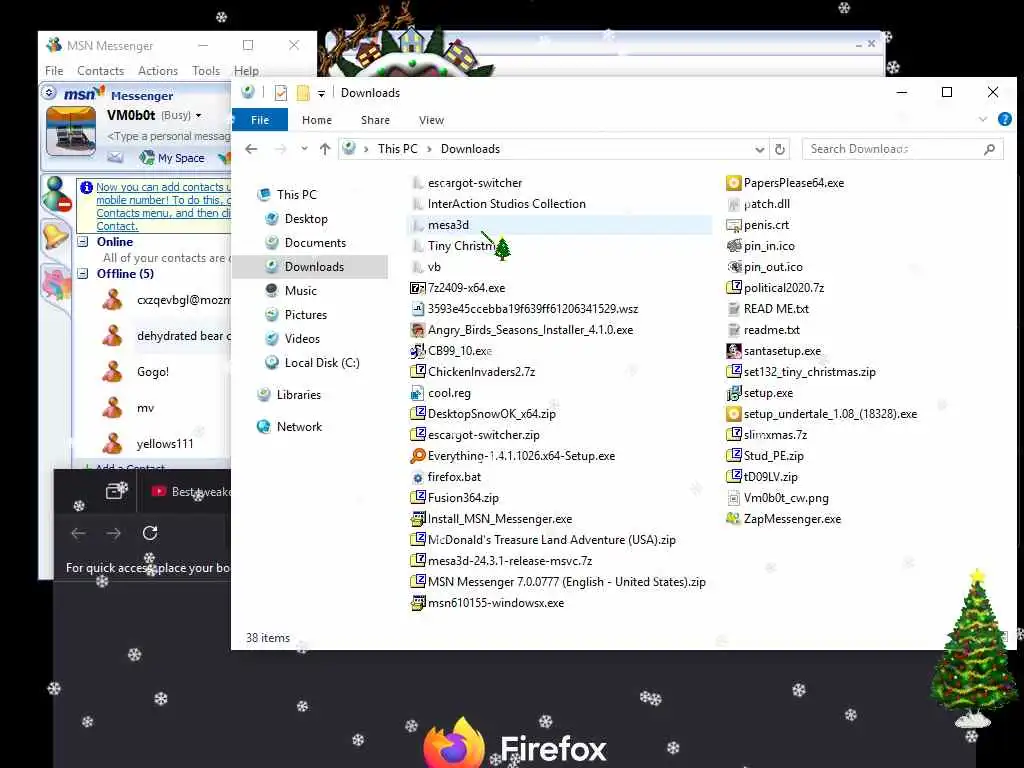The image size is (1024, 768).
Task: Reload page in Firefox window
Action: click(150, 533)
